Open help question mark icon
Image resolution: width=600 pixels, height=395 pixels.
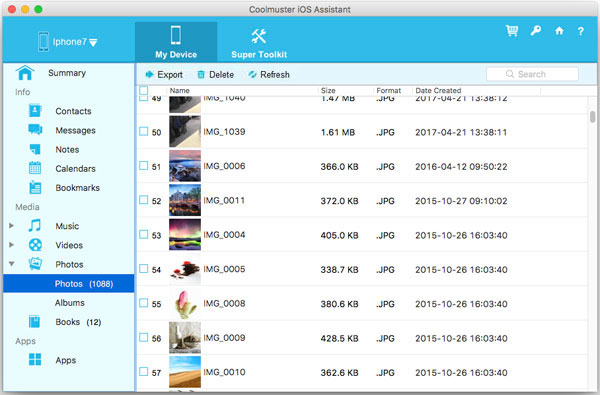click(x=580, y=31)
